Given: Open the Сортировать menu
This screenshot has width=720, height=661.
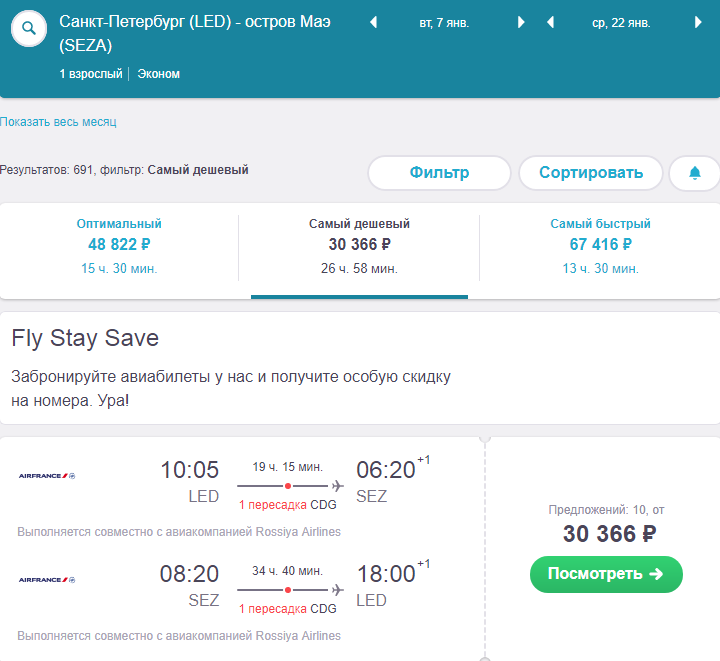Looking at the screenshot, I should (x=591, y=173).
